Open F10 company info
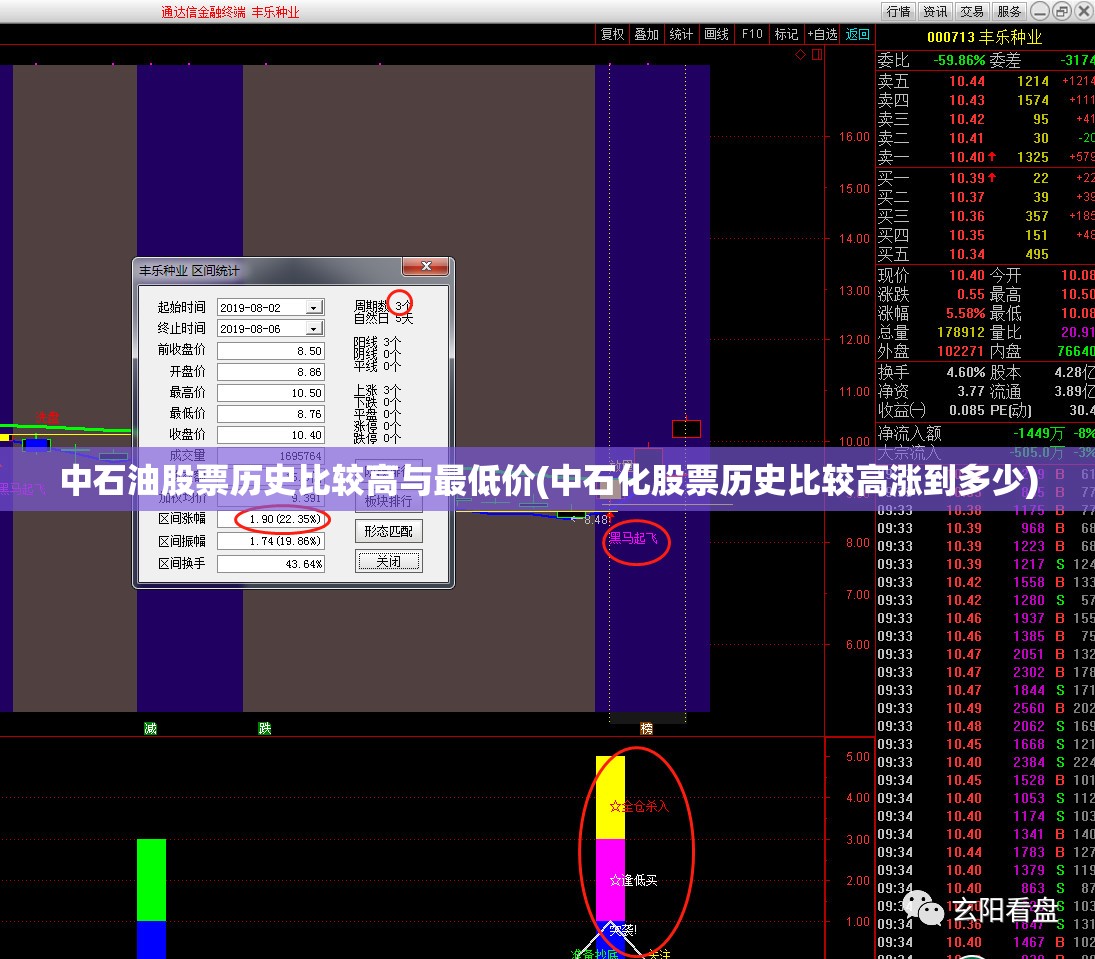The height and width of the screenshot is (959, 1095). point(752,34)
